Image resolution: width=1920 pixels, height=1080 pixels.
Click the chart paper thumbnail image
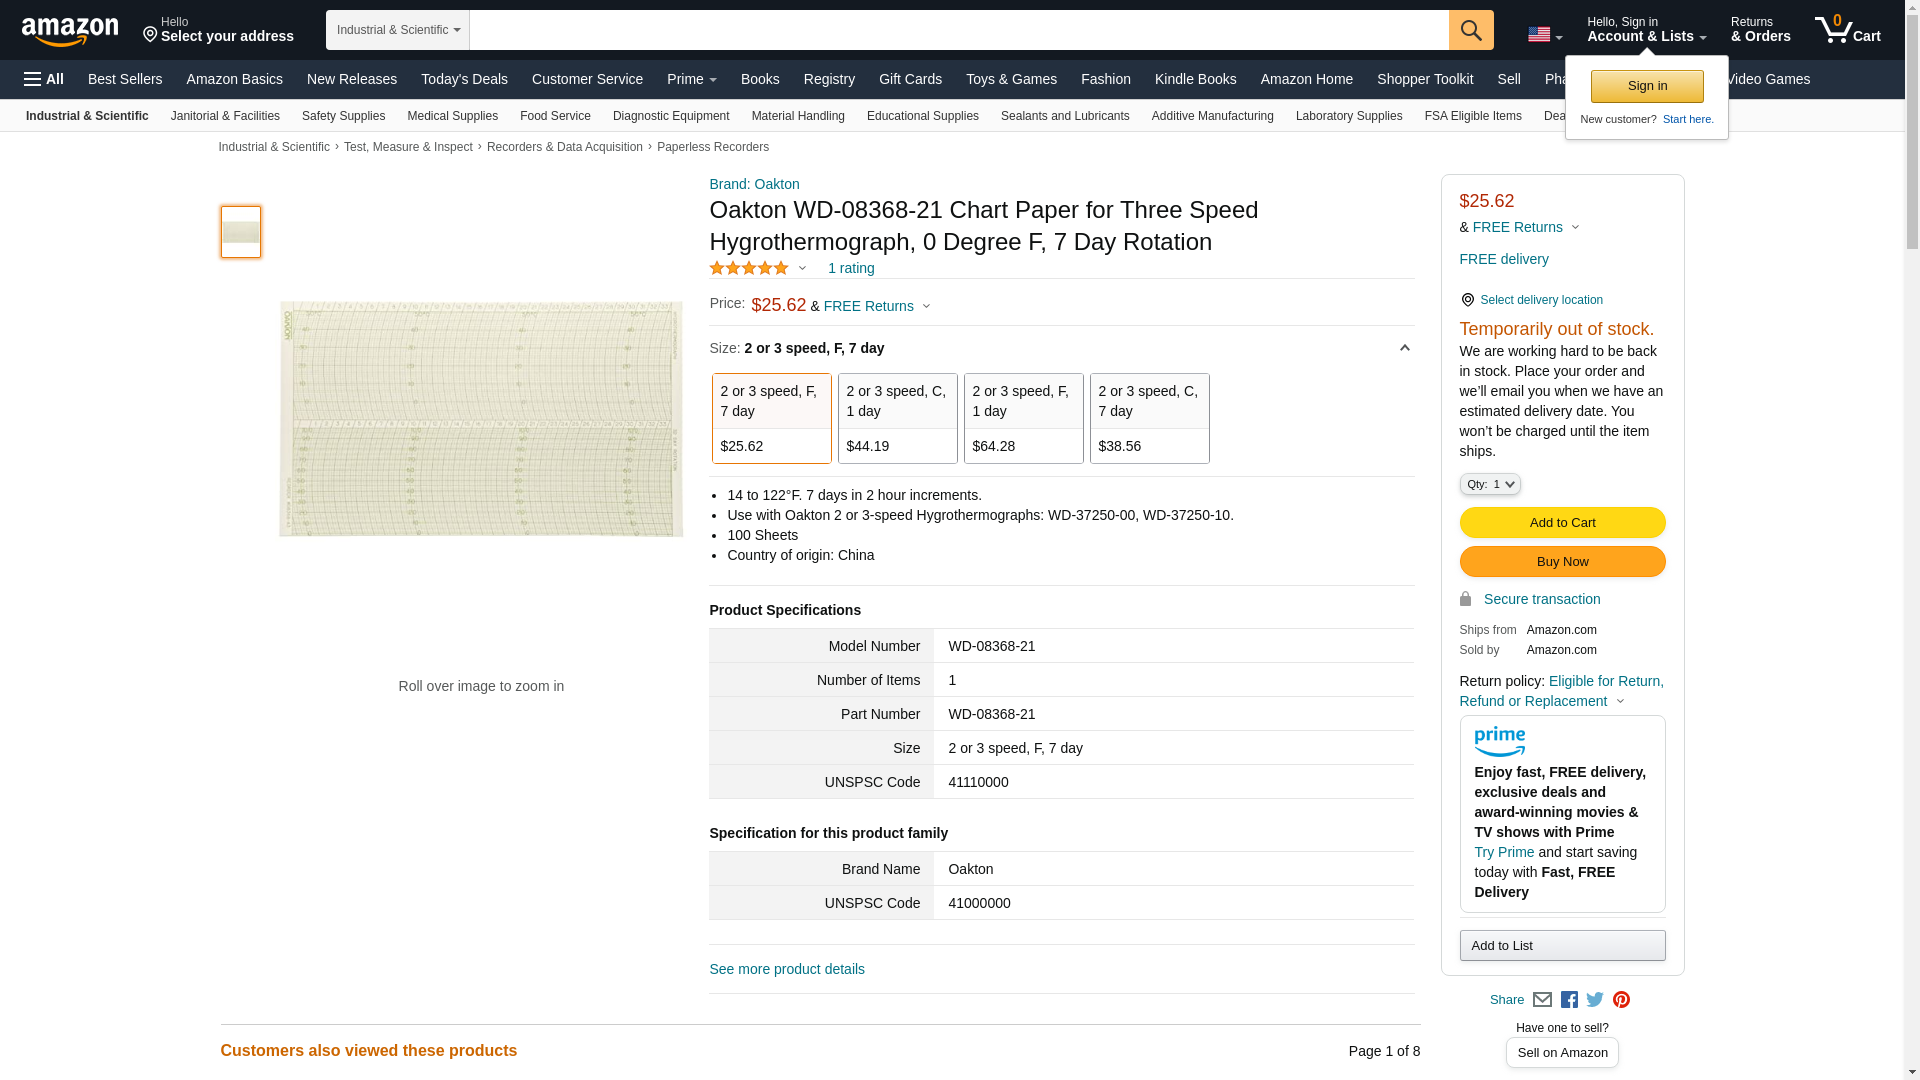coord(241,232)
